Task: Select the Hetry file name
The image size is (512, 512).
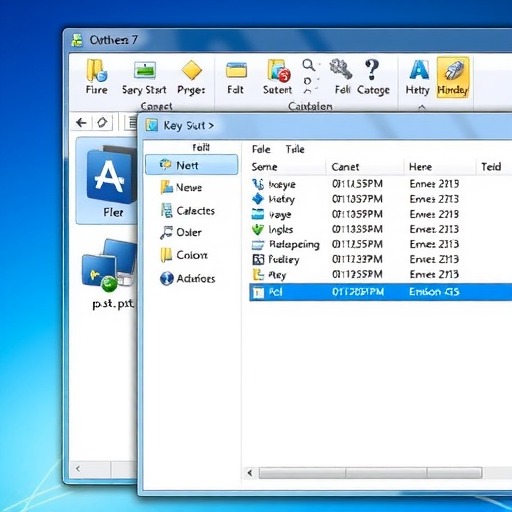Action: 282,199
